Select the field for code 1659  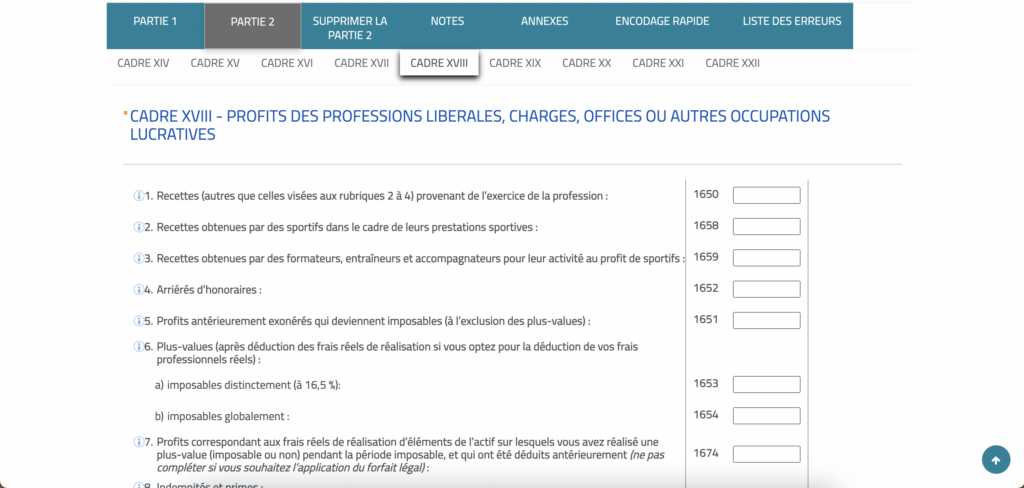(x=767, y=258)
